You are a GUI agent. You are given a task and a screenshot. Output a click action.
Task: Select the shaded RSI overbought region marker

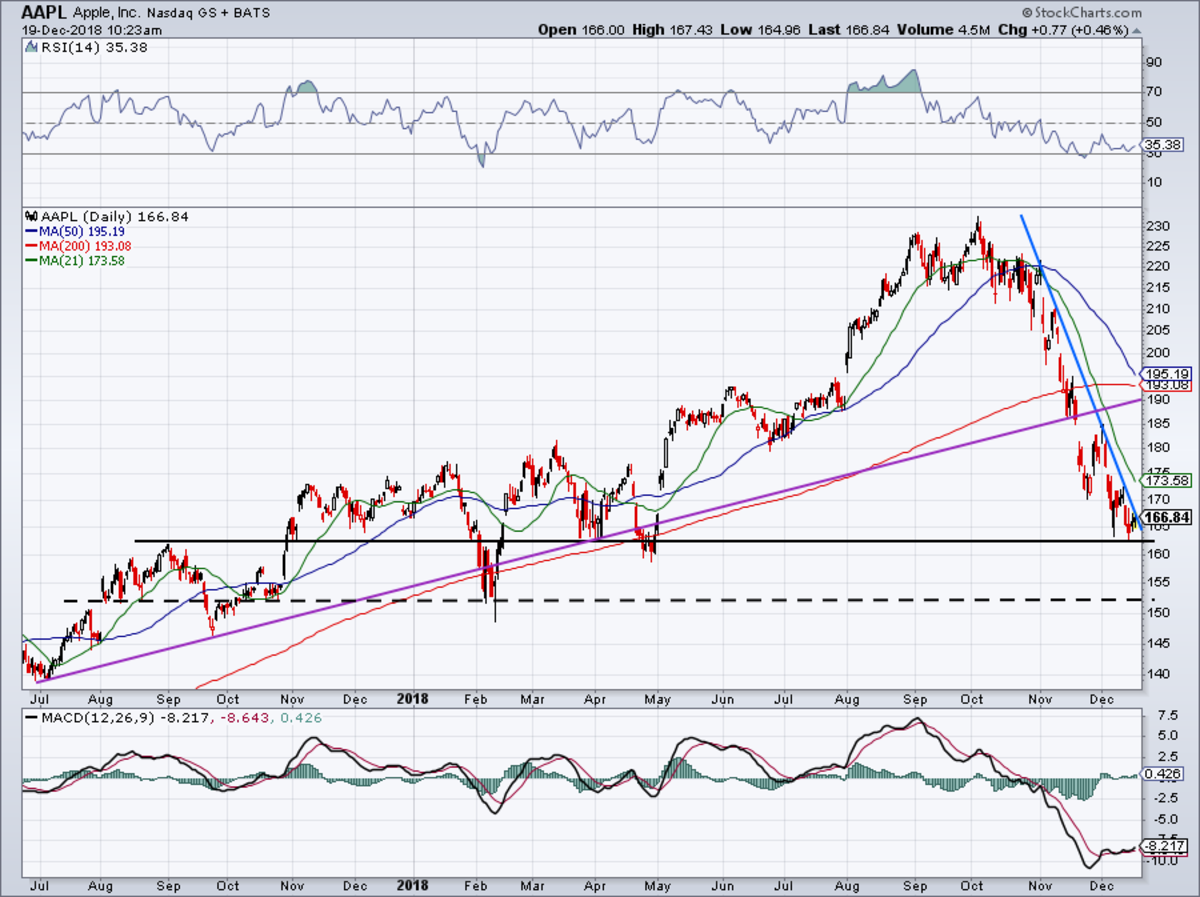click(884, 87)
